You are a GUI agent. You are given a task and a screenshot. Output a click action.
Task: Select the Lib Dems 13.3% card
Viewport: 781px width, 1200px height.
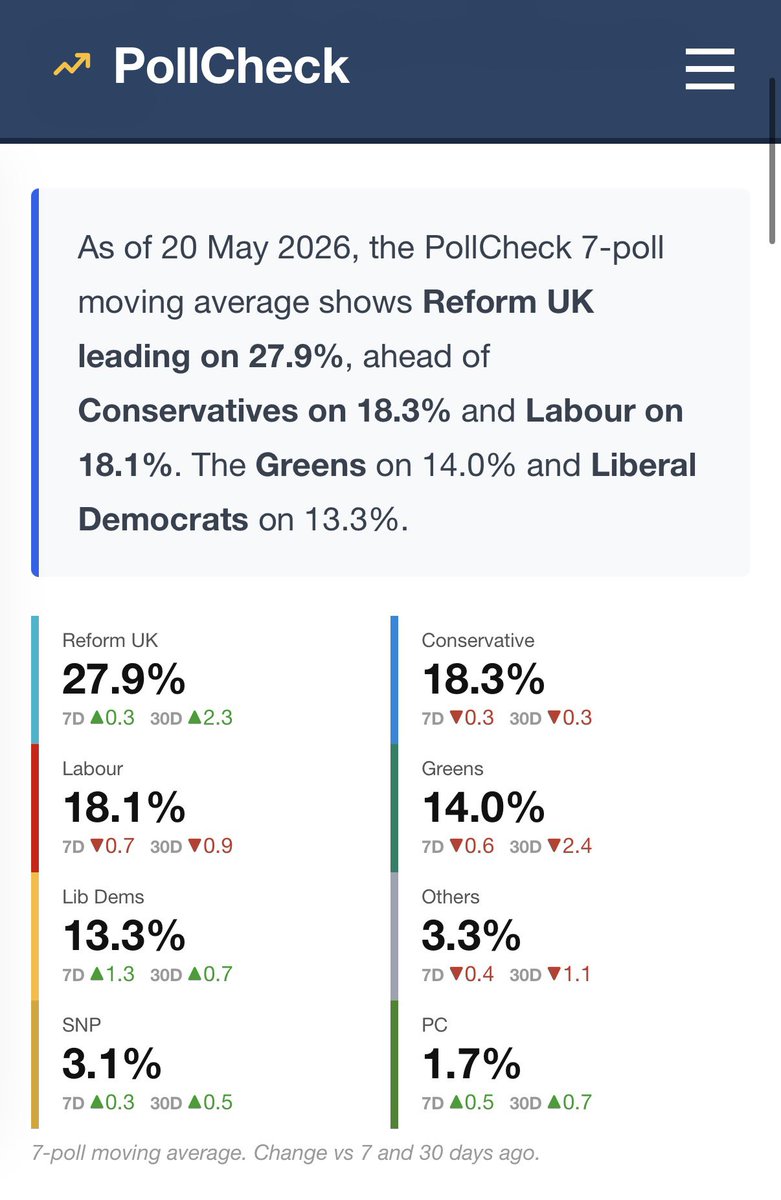205,936
